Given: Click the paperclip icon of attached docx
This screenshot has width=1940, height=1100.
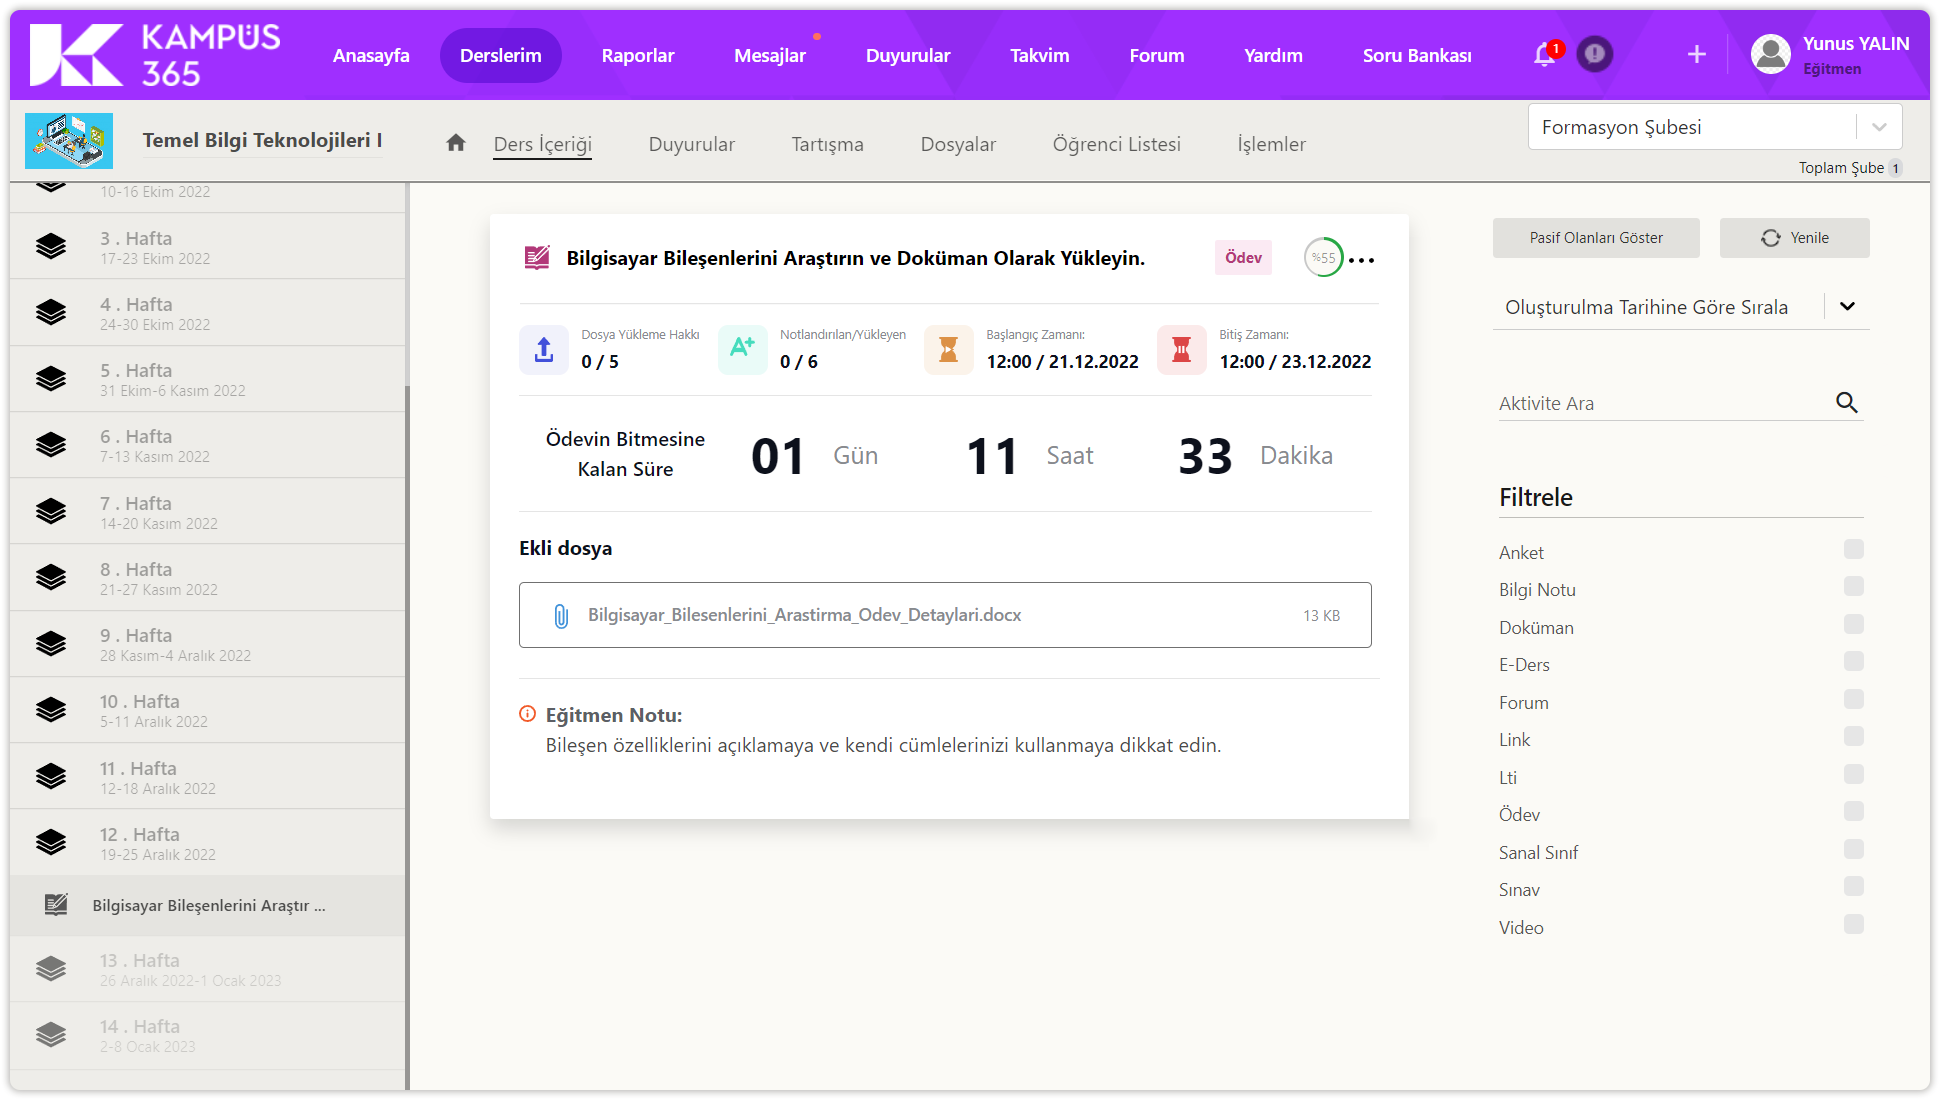Looking at the screenshot, I should pos(561,616).
